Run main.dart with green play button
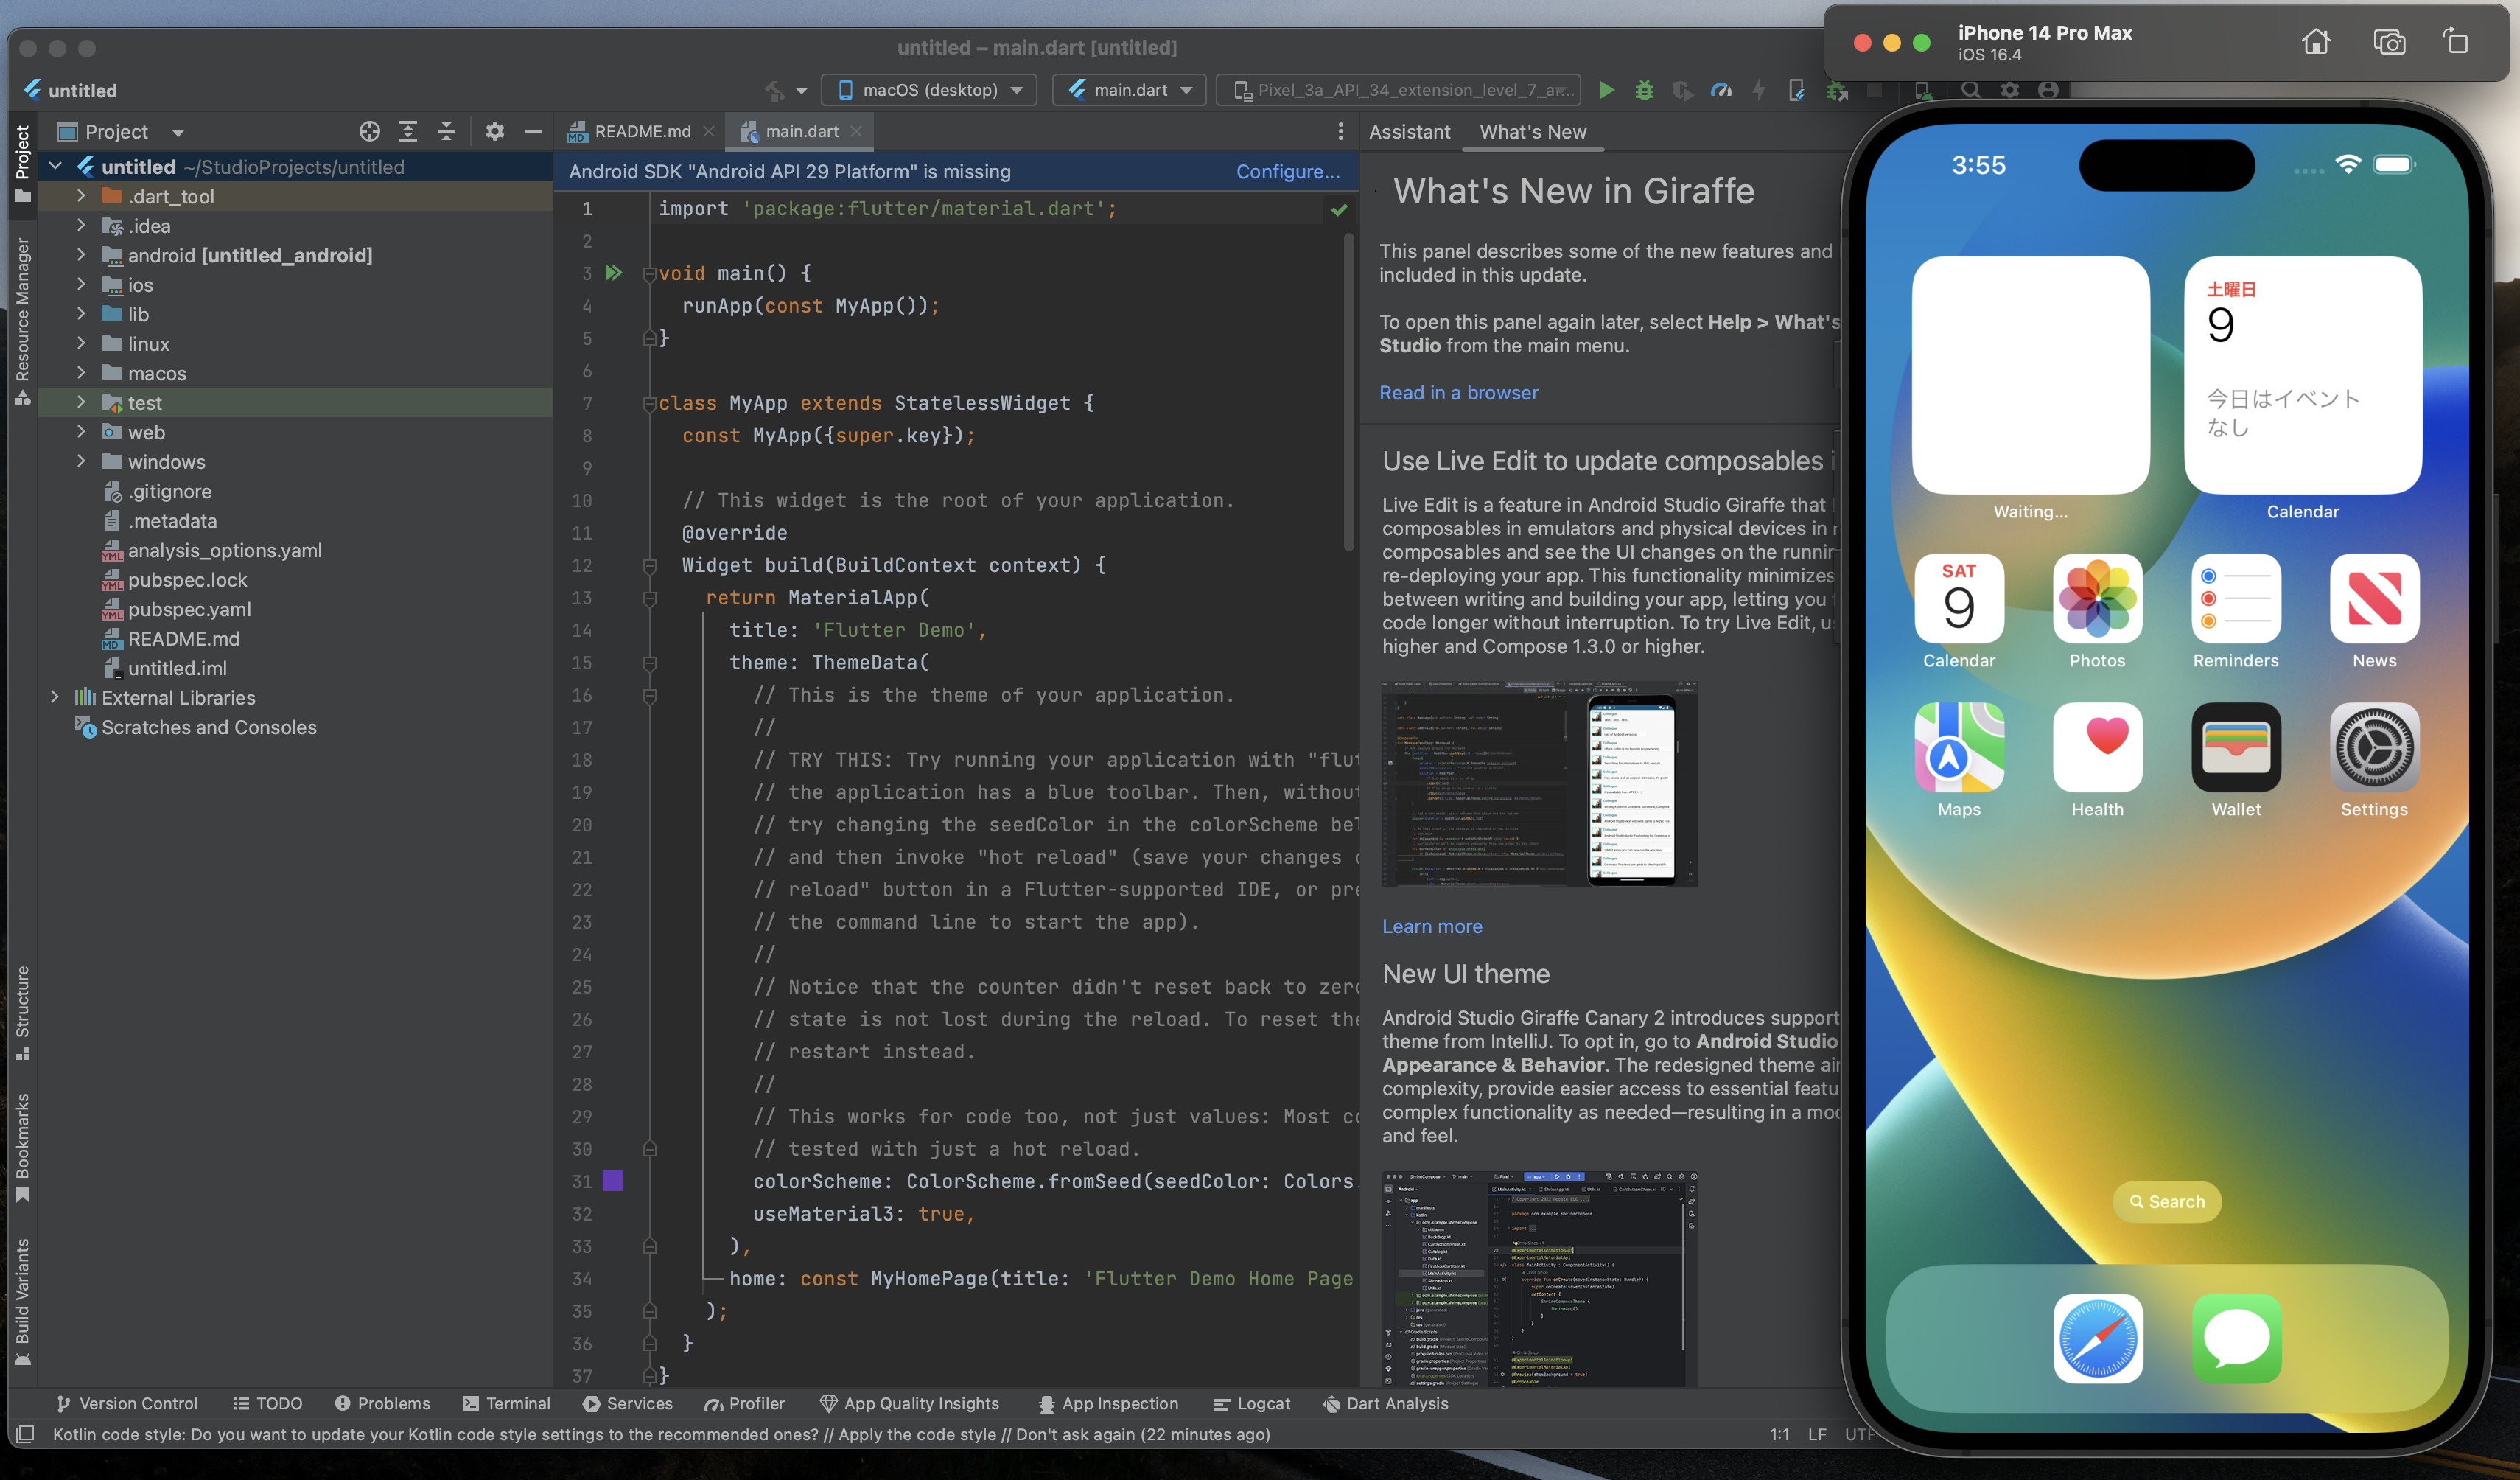Screen dimensions: 2520x1480 [1606, 90]
